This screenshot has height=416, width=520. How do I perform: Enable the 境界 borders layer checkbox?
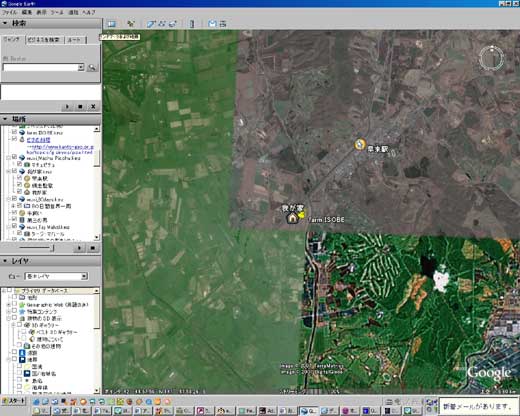pos(14,359)
